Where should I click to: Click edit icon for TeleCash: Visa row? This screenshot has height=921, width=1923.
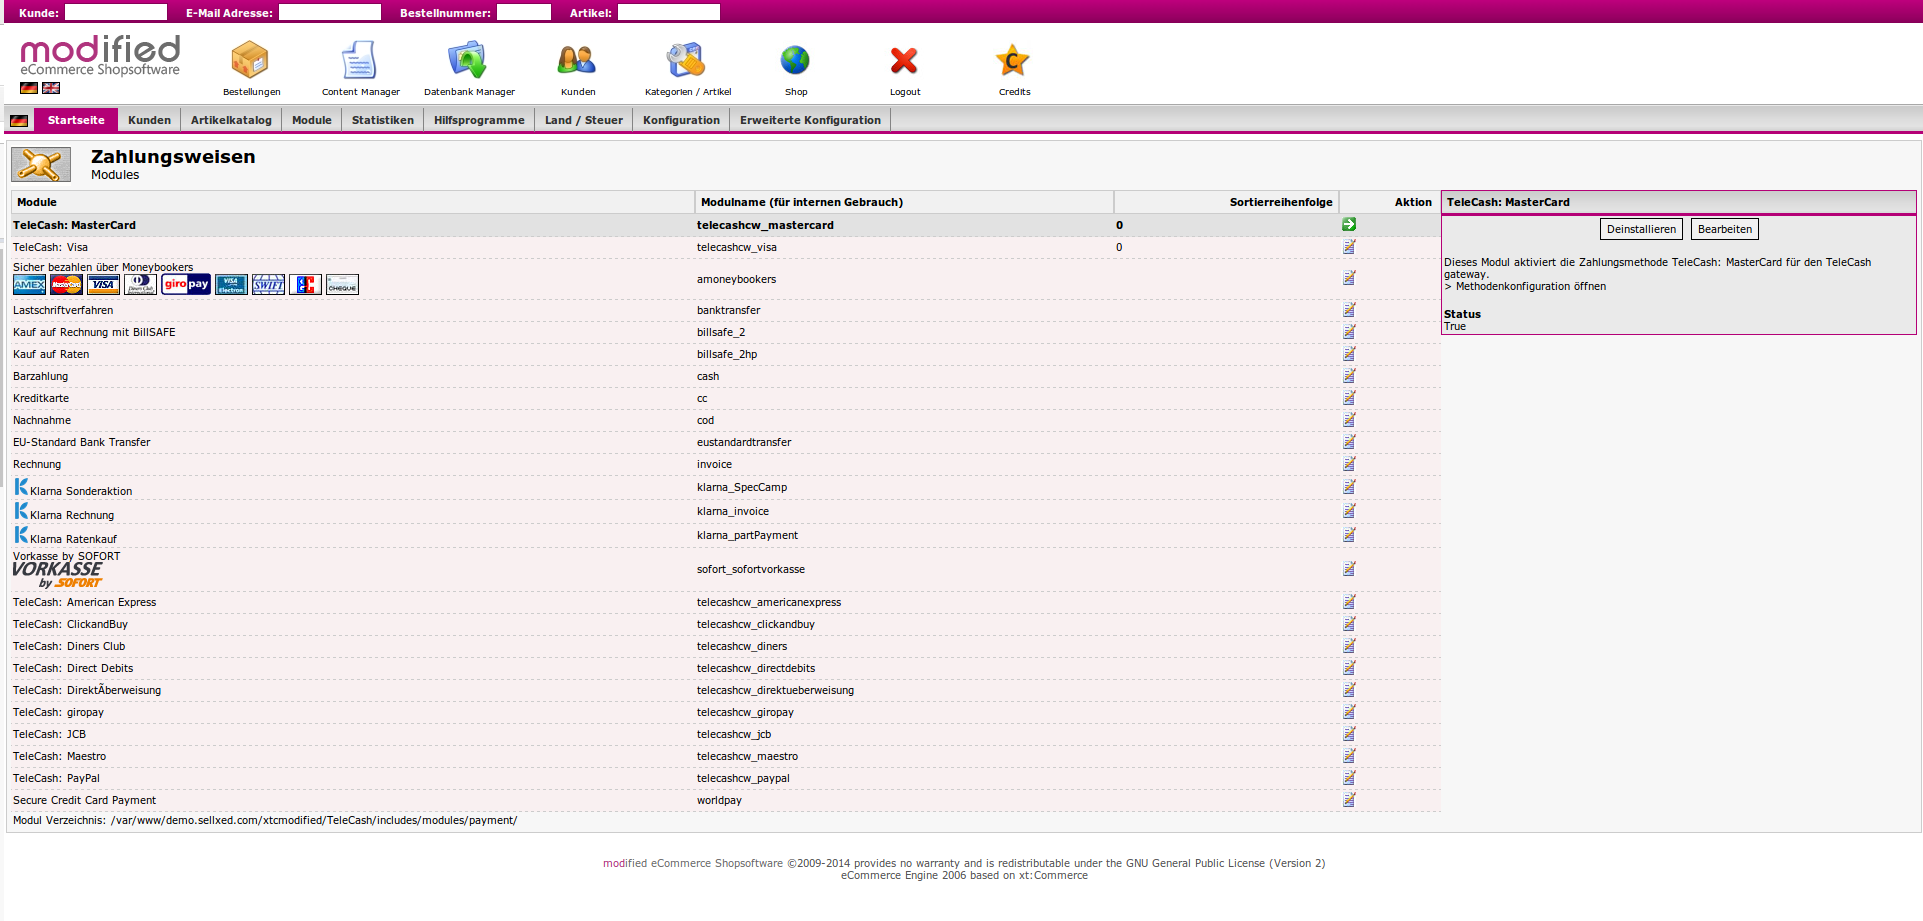(1349, 247)
